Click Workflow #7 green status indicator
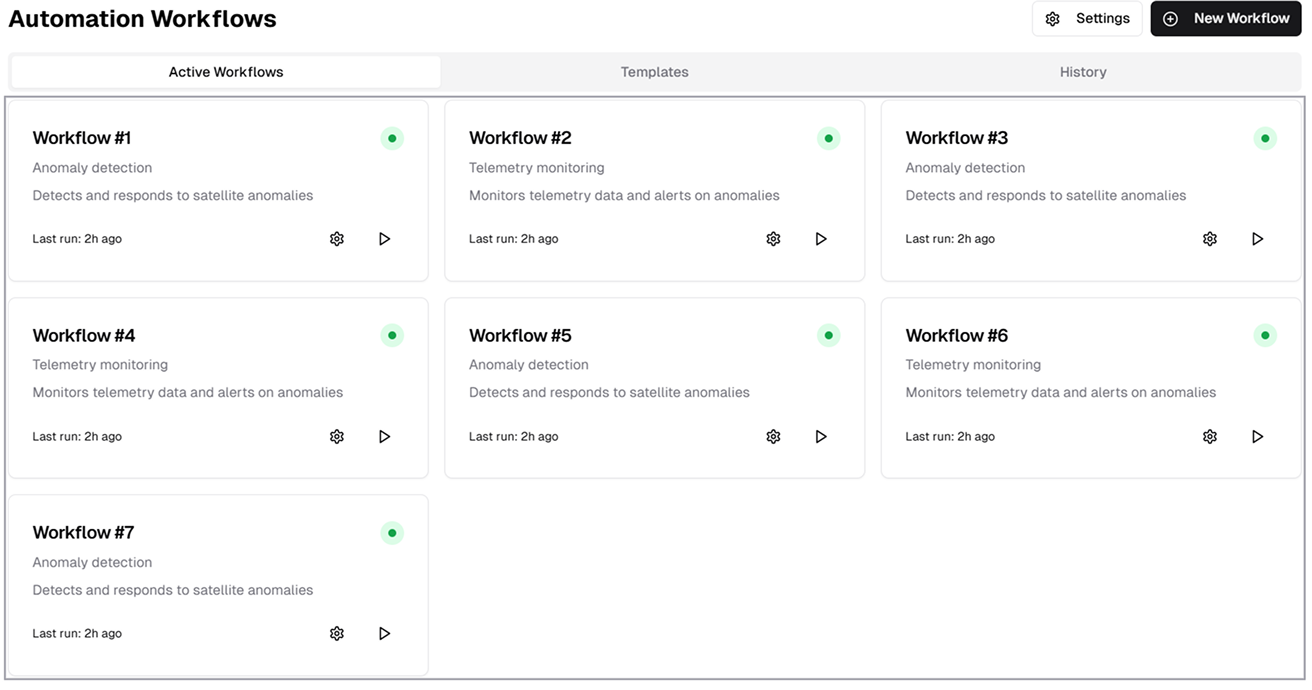Screen dimensions: 1312x690 coord(392,533)
